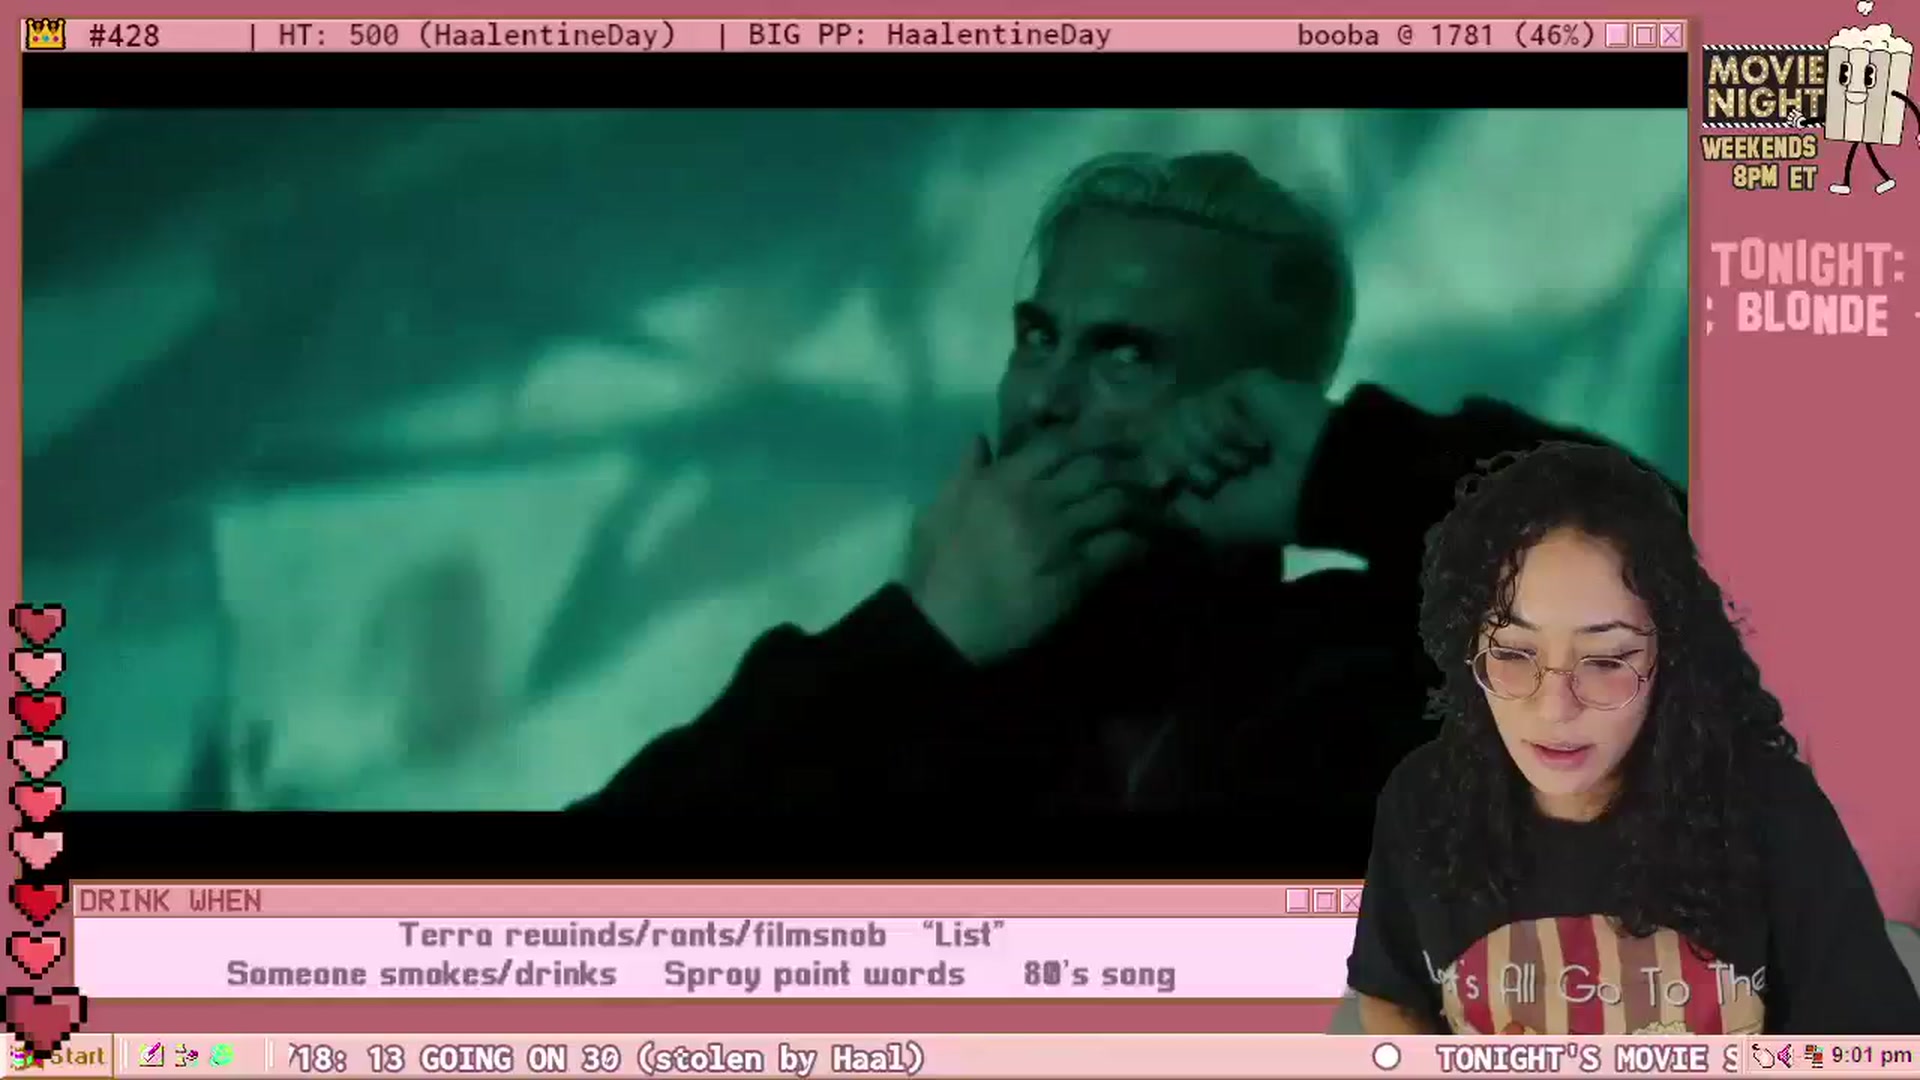1920x1080 pixels.
Task: Click the crown icon in the title bar
Action: click(x=45, y=35)
